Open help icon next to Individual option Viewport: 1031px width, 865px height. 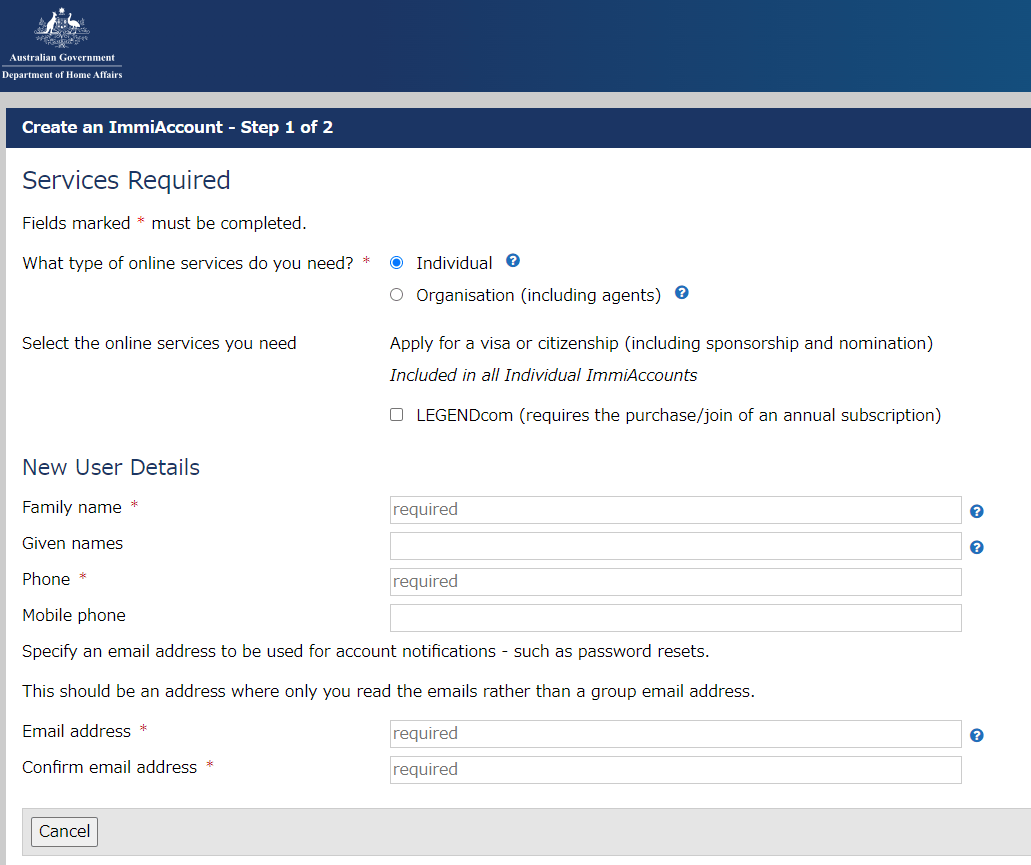(x=513, y=261)
